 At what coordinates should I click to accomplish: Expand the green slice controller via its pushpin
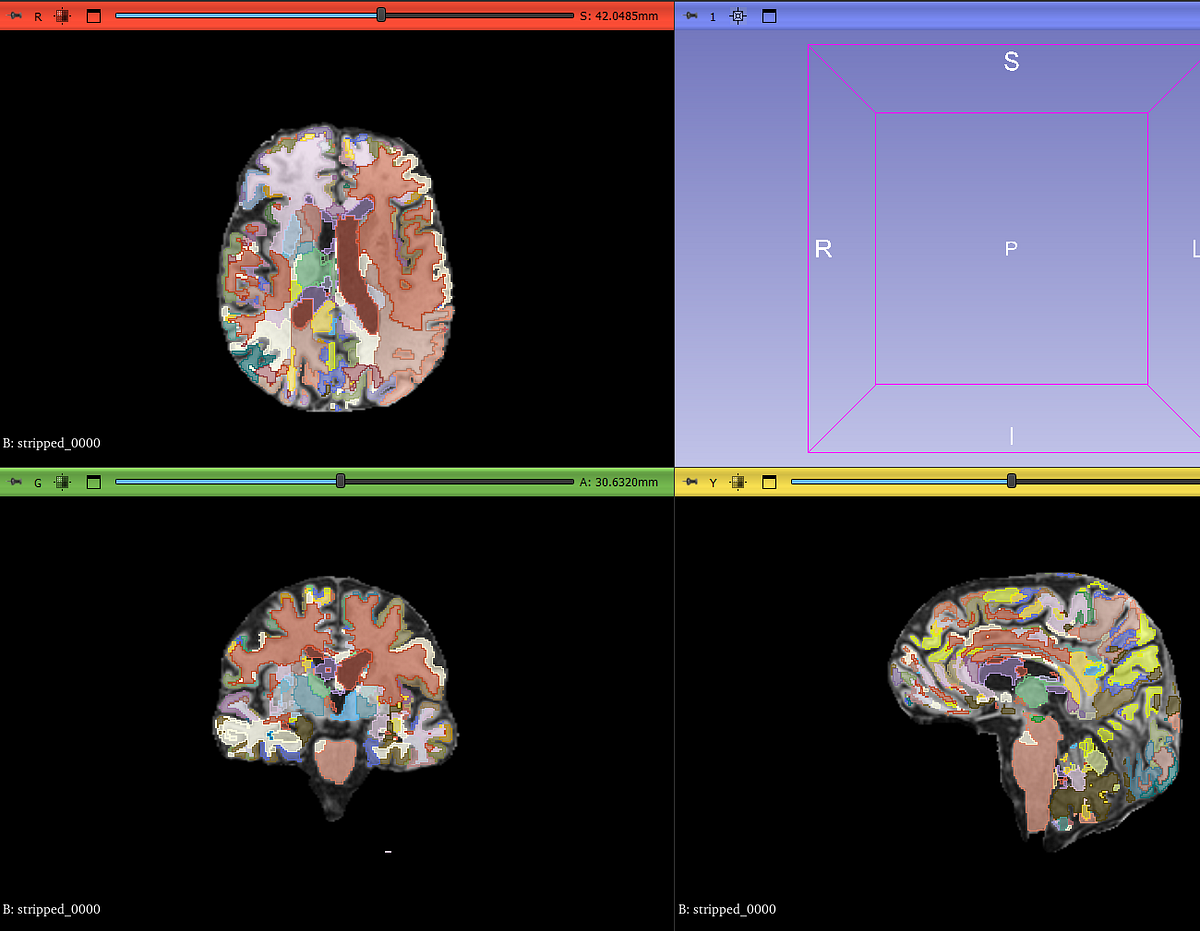coord(14,481)
